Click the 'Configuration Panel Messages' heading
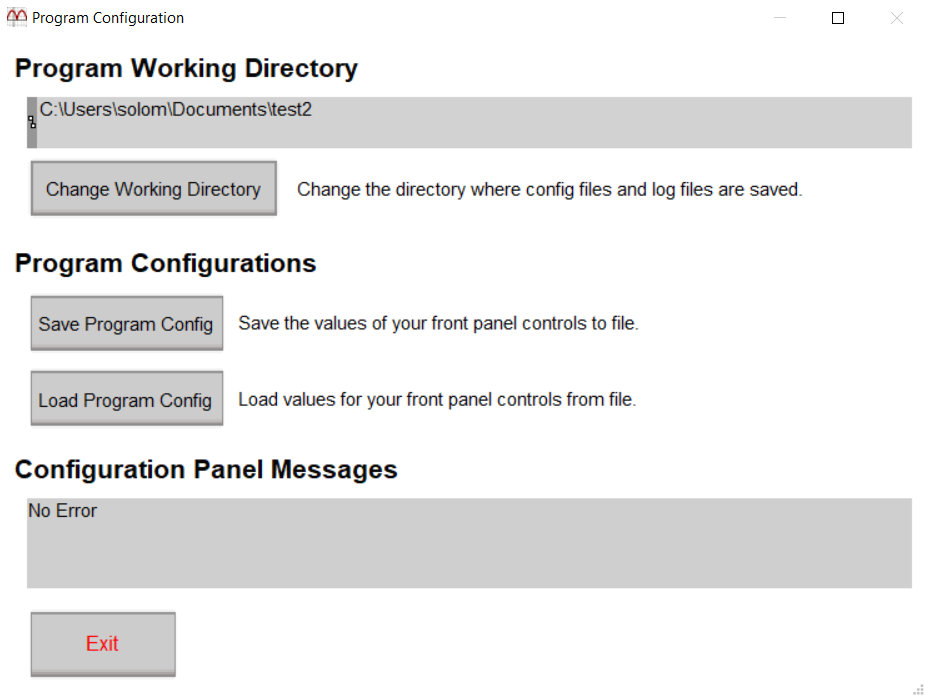The image size is (925, 697). pyautogui.click(x=206, y=470)
